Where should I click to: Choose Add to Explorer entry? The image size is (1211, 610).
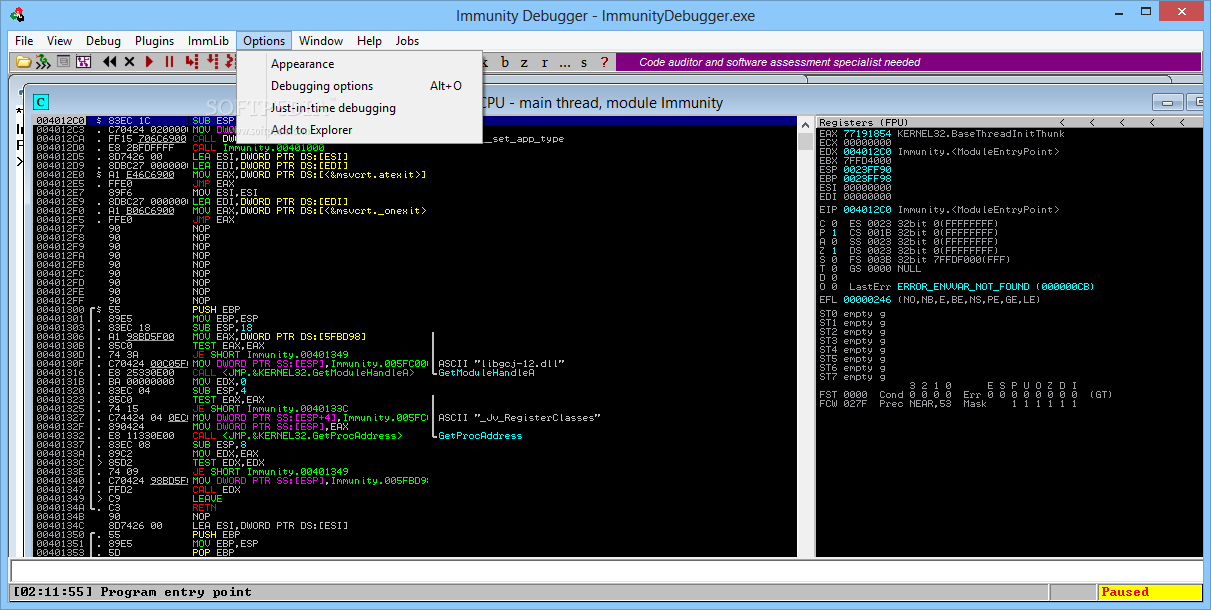360,130
